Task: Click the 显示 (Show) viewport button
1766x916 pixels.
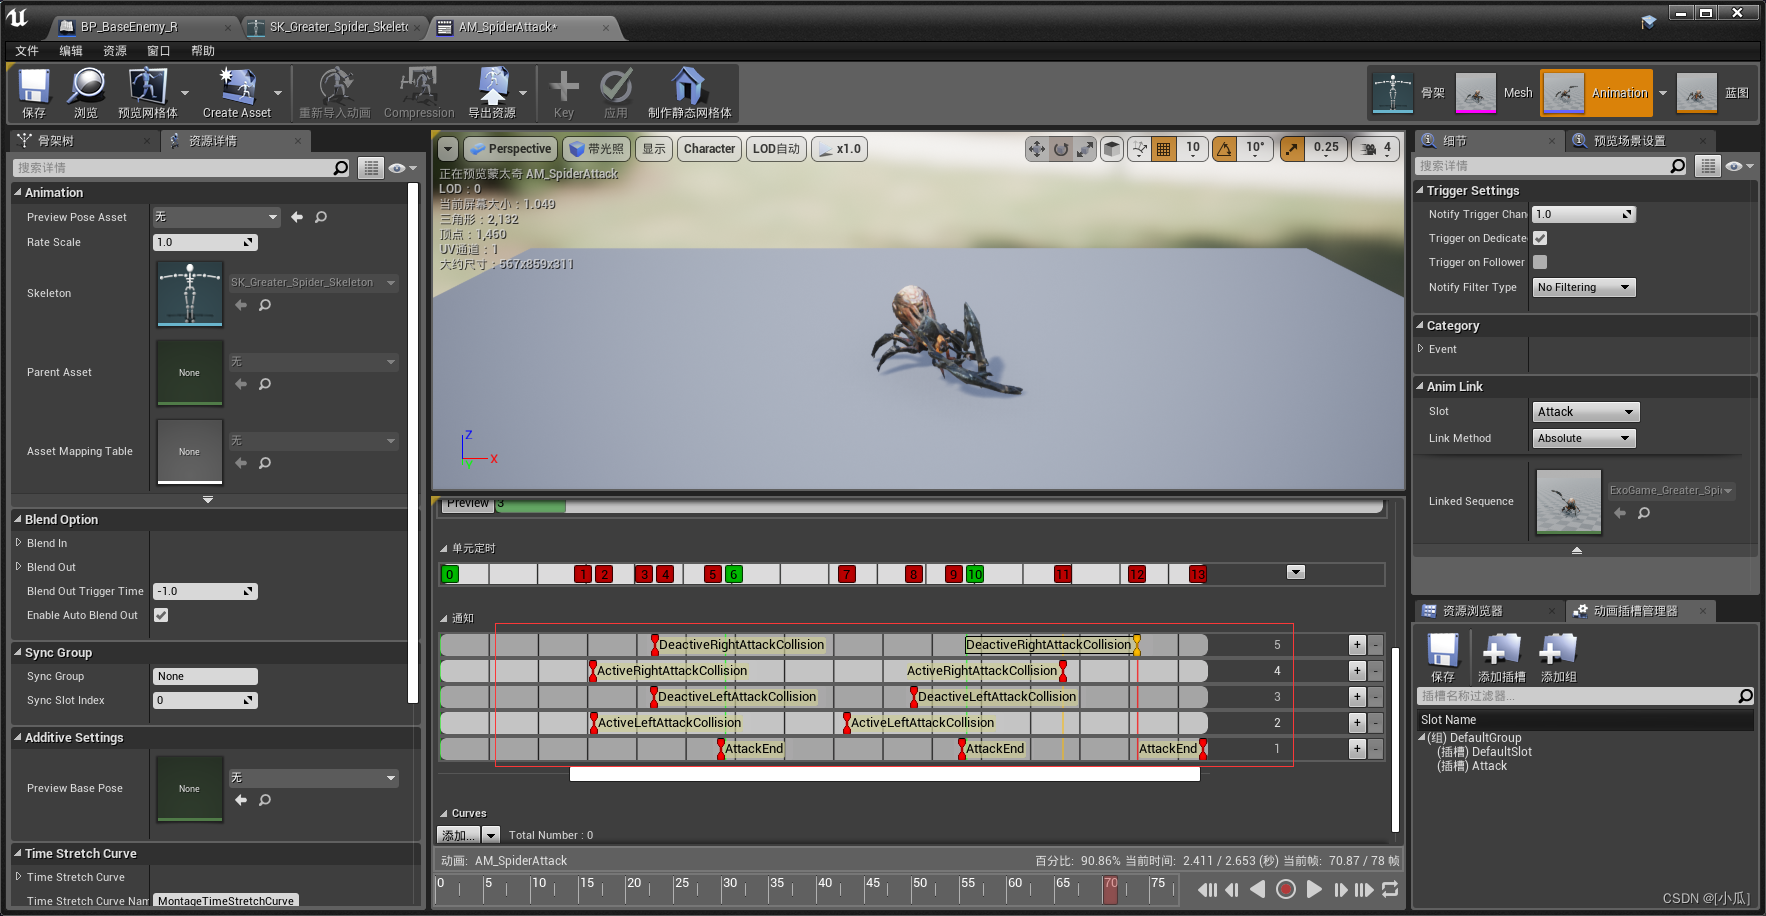Action: tap(654, 149)
